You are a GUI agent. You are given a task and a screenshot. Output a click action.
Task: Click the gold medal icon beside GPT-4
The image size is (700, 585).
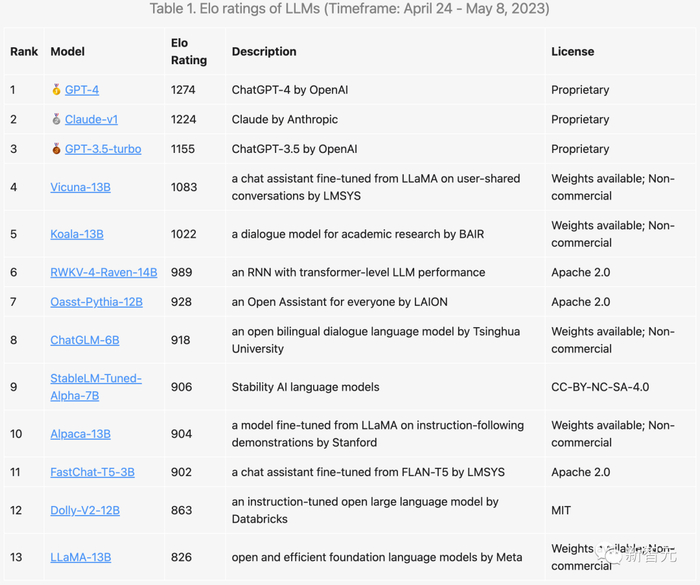point(56,90)
